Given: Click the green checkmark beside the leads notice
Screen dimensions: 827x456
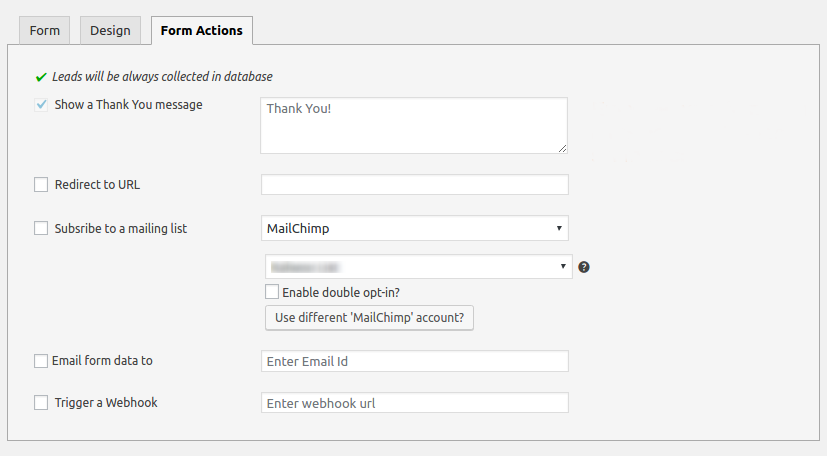Looking at the screenshot, I should tap(41, 77).
